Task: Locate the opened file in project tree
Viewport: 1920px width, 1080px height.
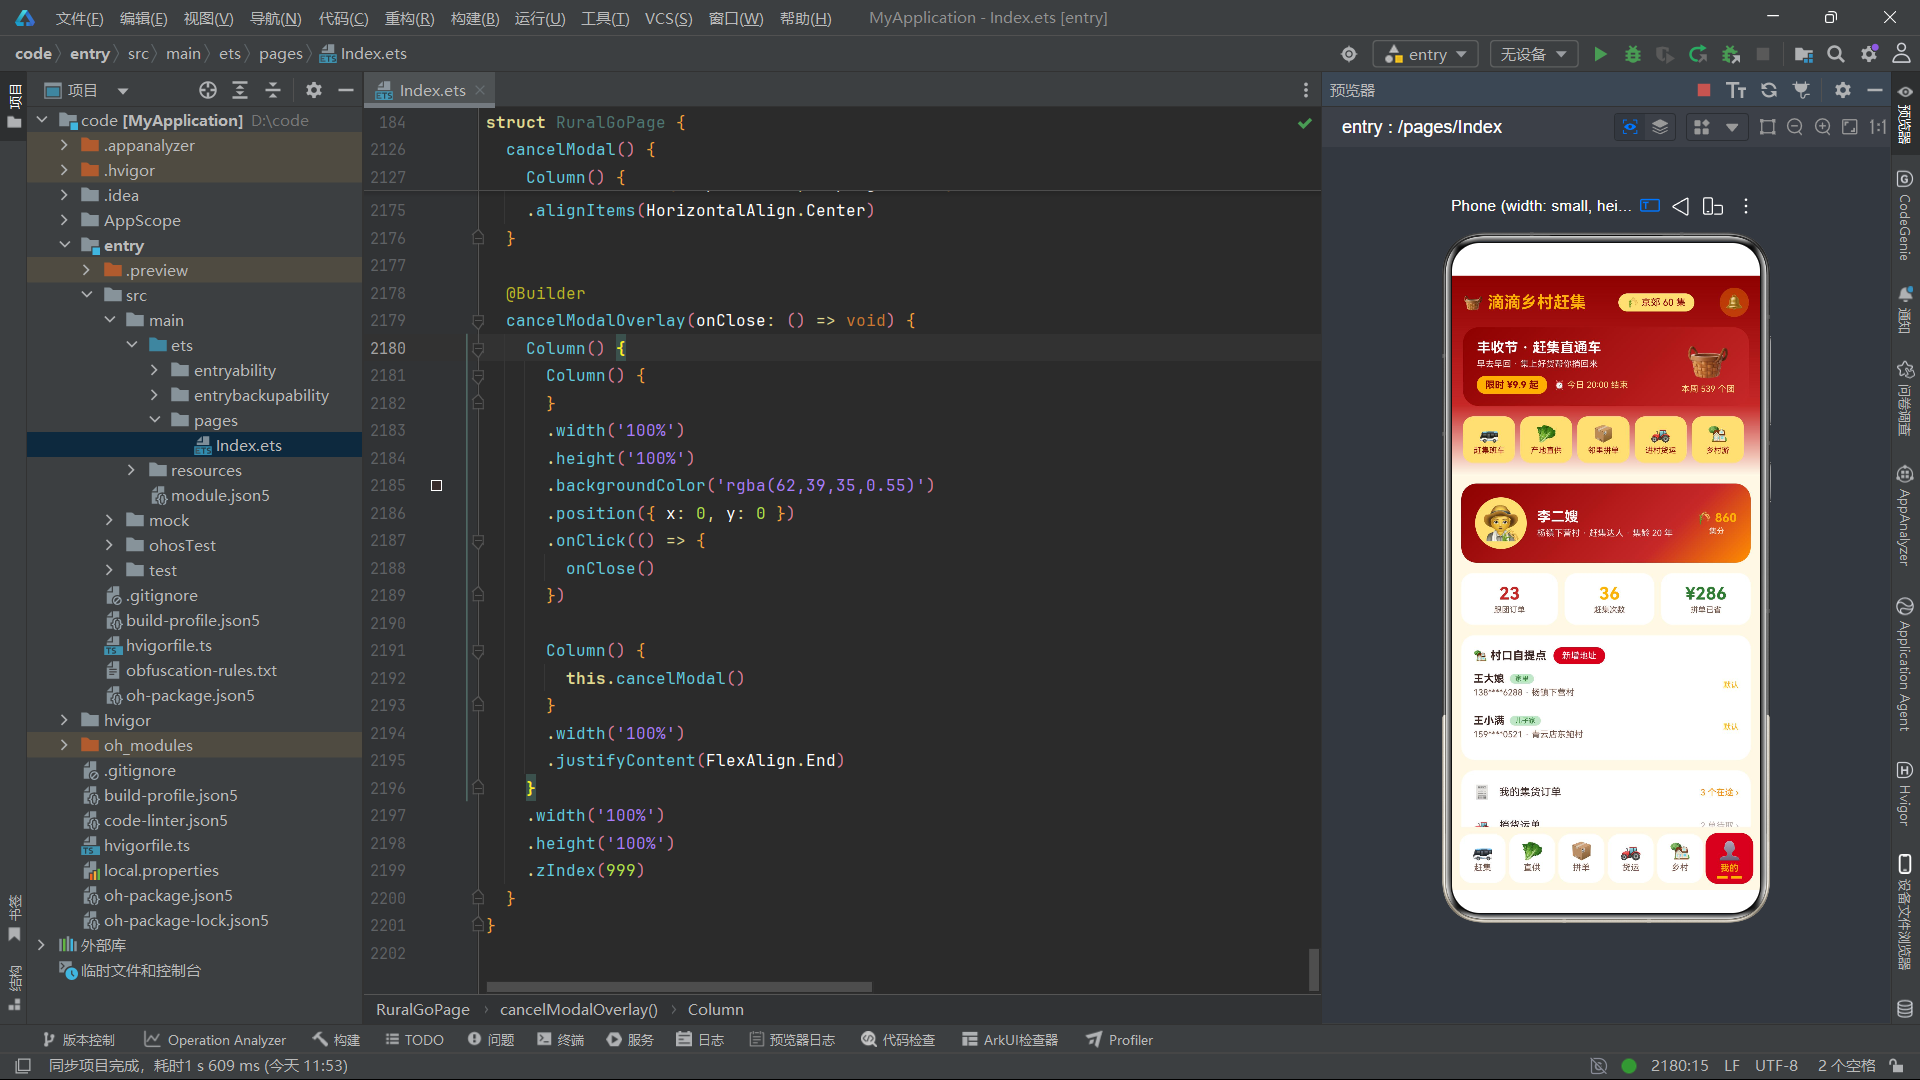Action: click(x=208, y=90)
